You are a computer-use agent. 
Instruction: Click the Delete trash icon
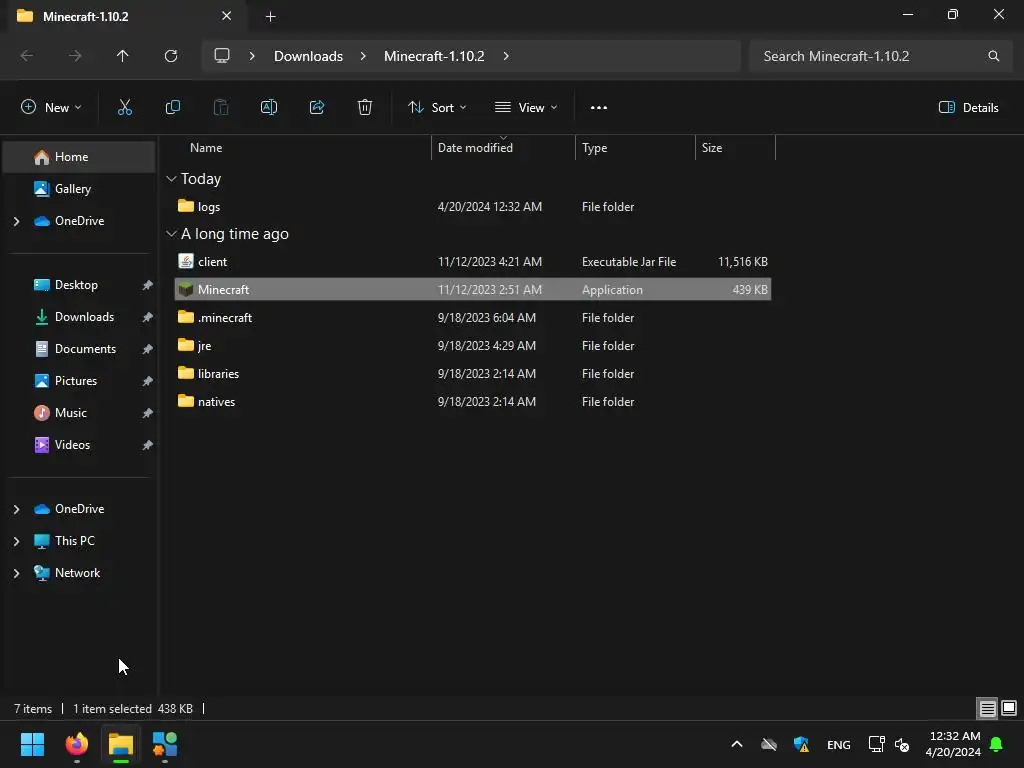pos(365,108)
